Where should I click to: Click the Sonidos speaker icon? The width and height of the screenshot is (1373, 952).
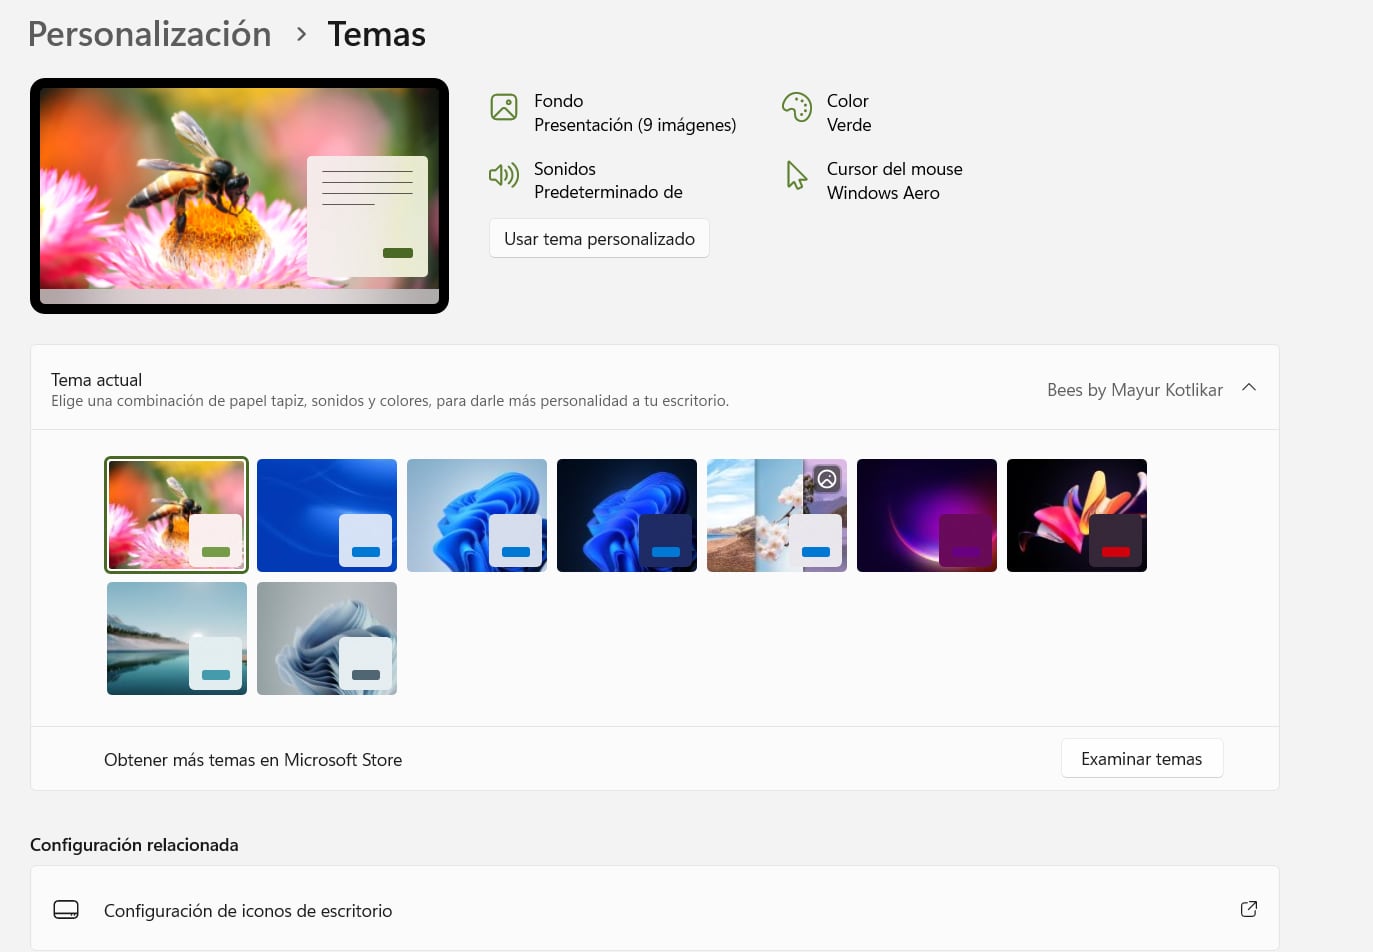coord(504,176)
